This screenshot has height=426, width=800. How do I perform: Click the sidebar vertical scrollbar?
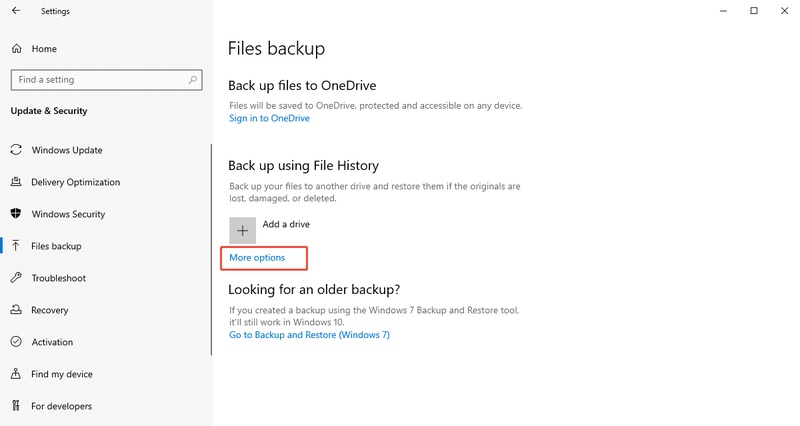[211, 249]
